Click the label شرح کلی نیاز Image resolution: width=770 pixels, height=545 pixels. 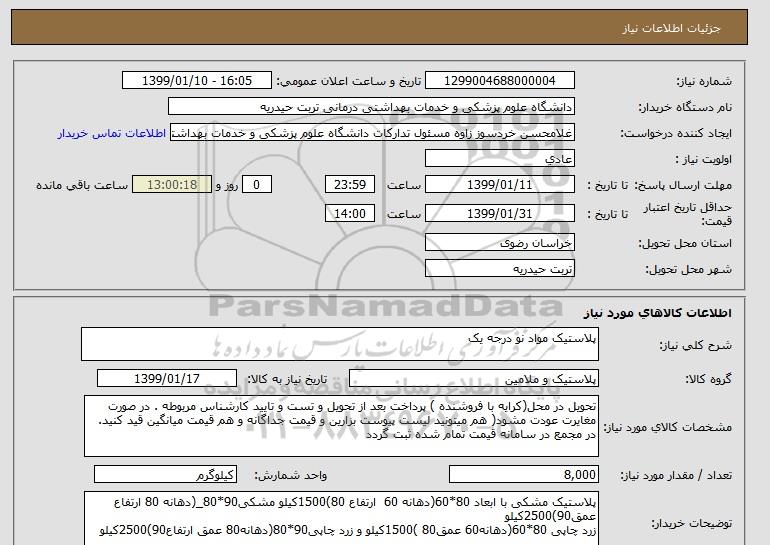[695, 346]
